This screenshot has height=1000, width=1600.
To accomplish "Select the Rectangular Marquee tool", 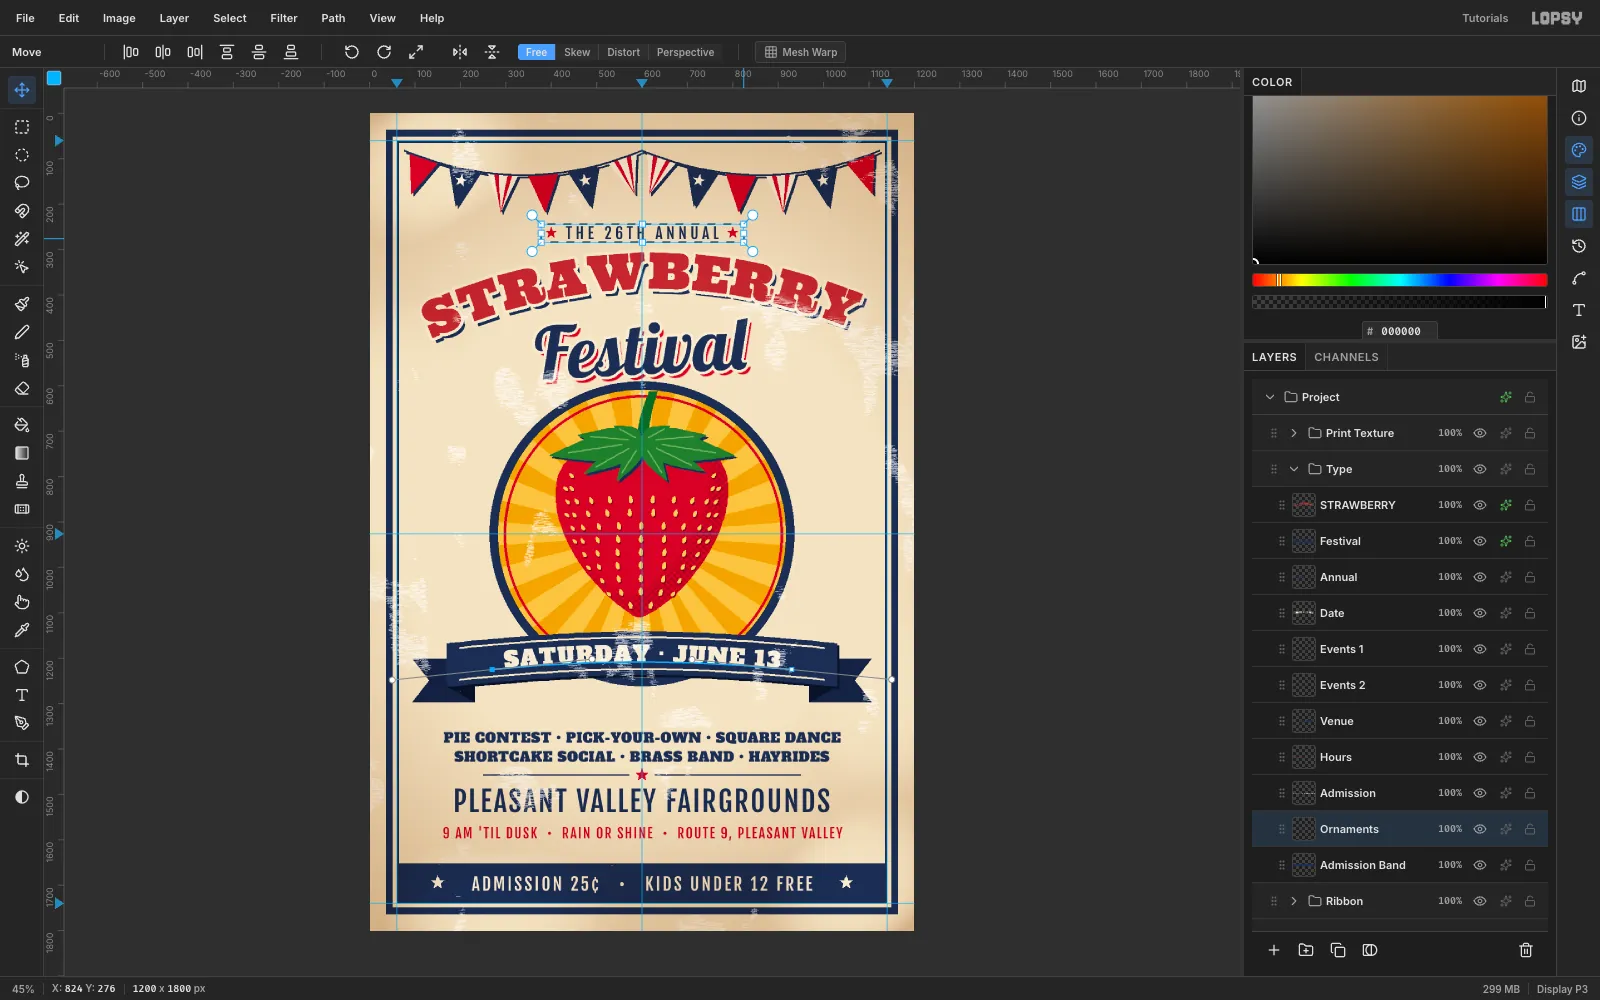I will pos(22,127).
